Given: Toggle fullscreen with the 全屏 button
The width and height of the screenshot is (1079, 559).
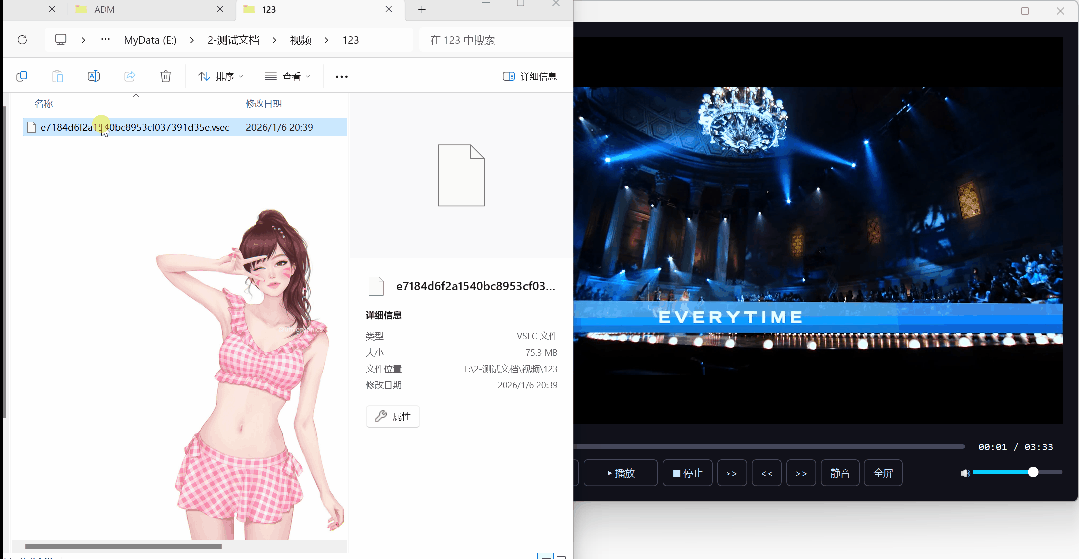Looking at the screenshot, I should point(883,473).
